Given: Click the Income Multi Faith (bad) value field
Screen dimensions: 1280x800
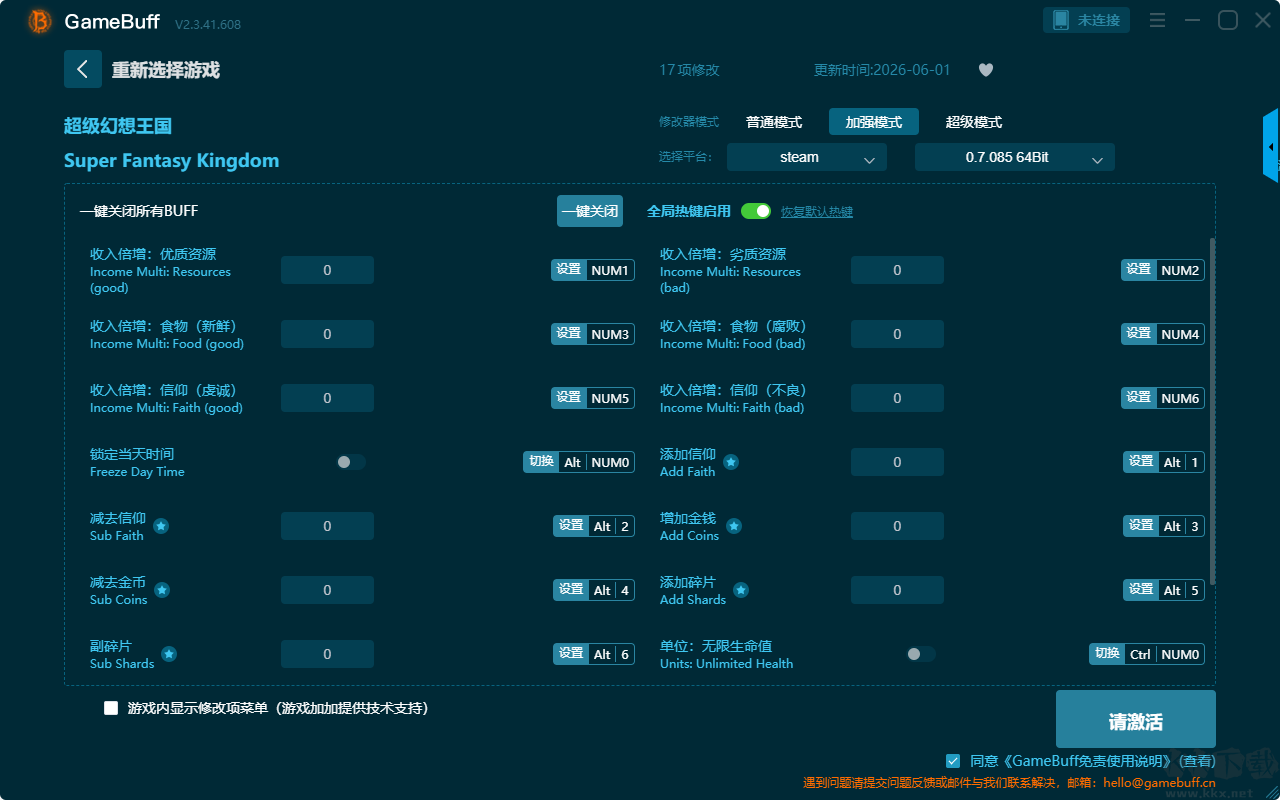Looking at the screenshot, I should pos(897,398).
